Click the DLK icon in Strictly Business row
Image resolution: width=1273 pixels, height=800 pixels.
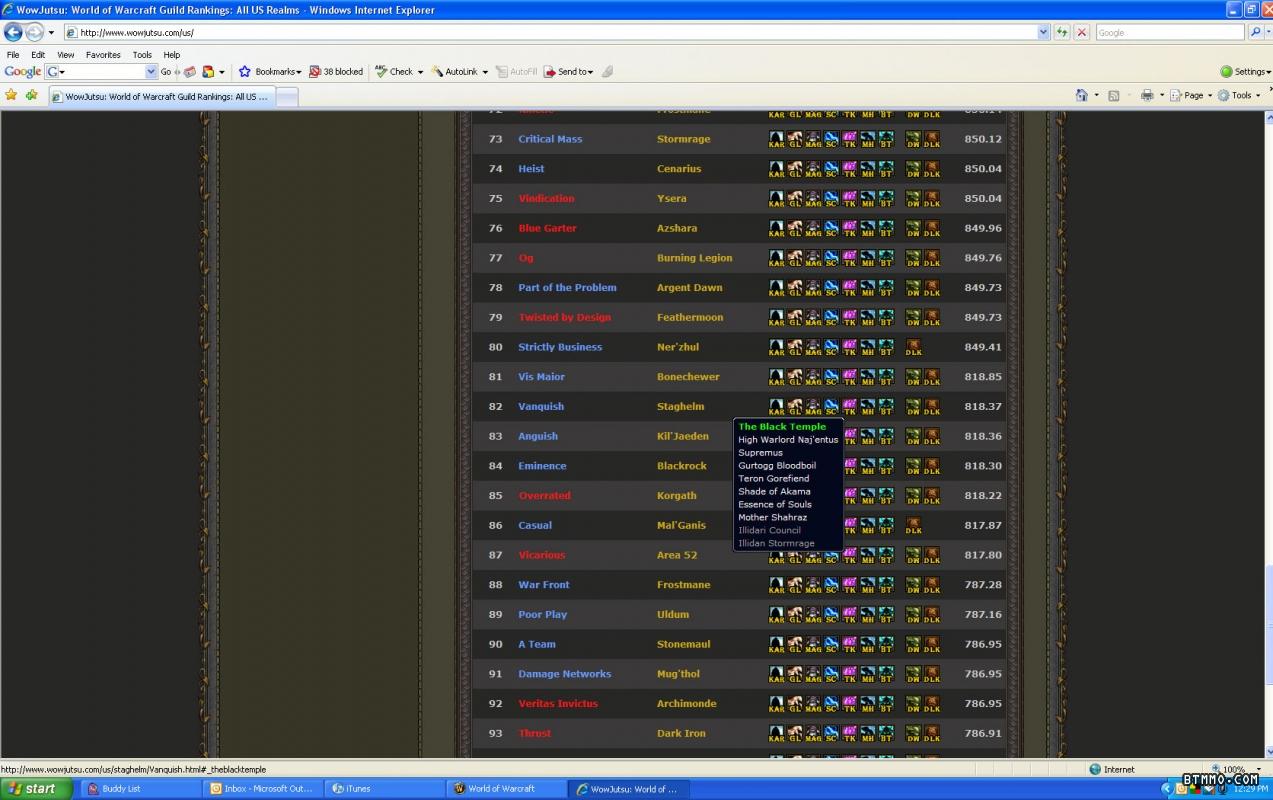click(913, 348)
